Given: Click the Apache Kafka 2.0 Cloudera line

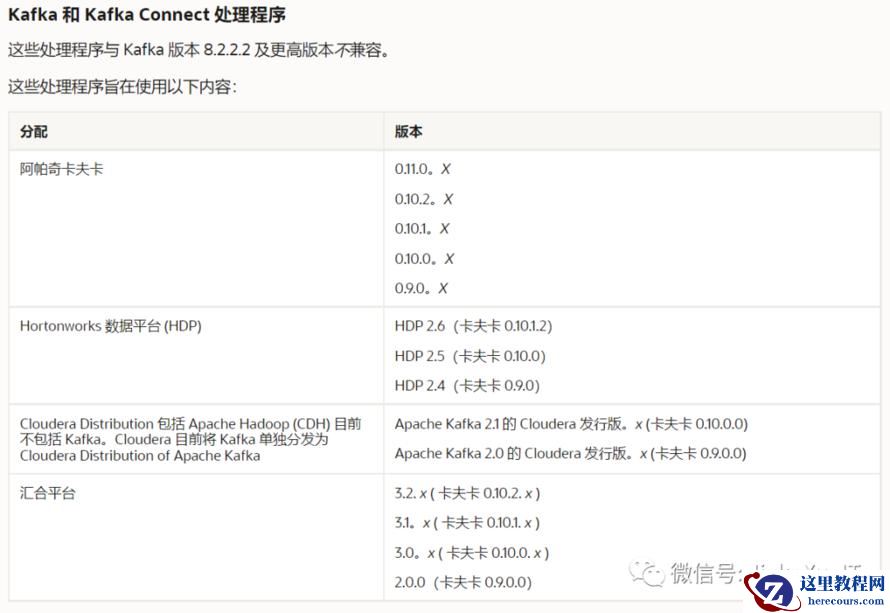Looking at the screenshot, I should tap(570, 454).
